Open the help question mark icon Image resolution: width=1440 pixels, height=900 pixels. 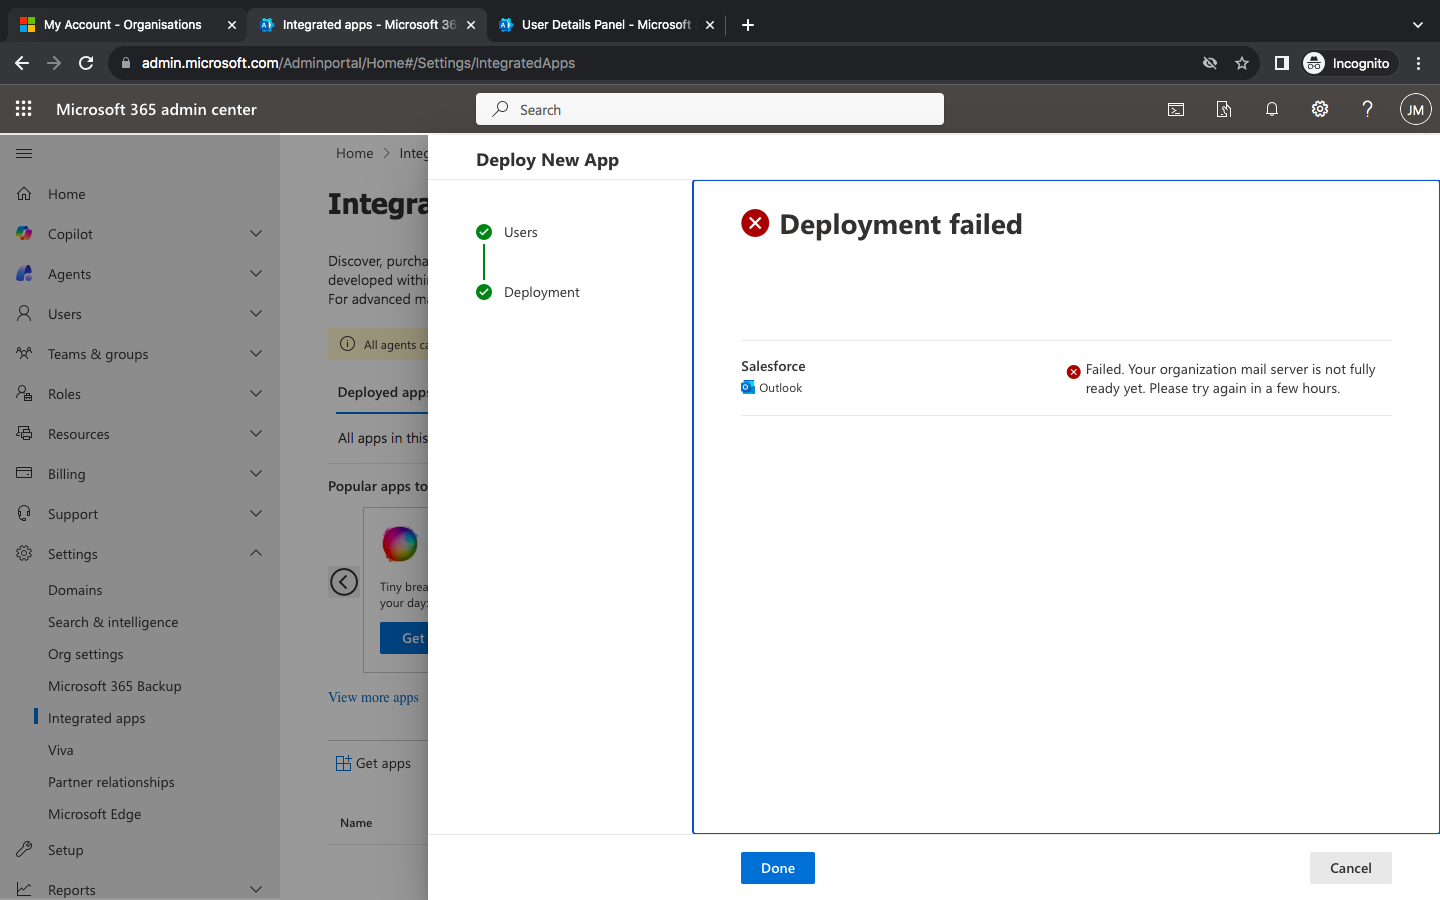pos(1367,109)
